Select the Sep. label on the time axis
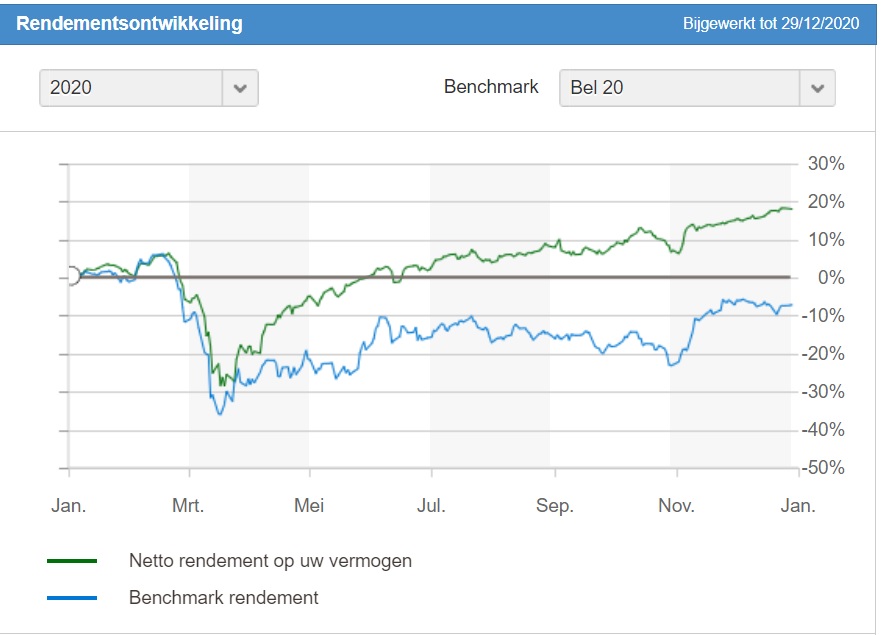This screenshot has height=635, width=887. point(554,506)
